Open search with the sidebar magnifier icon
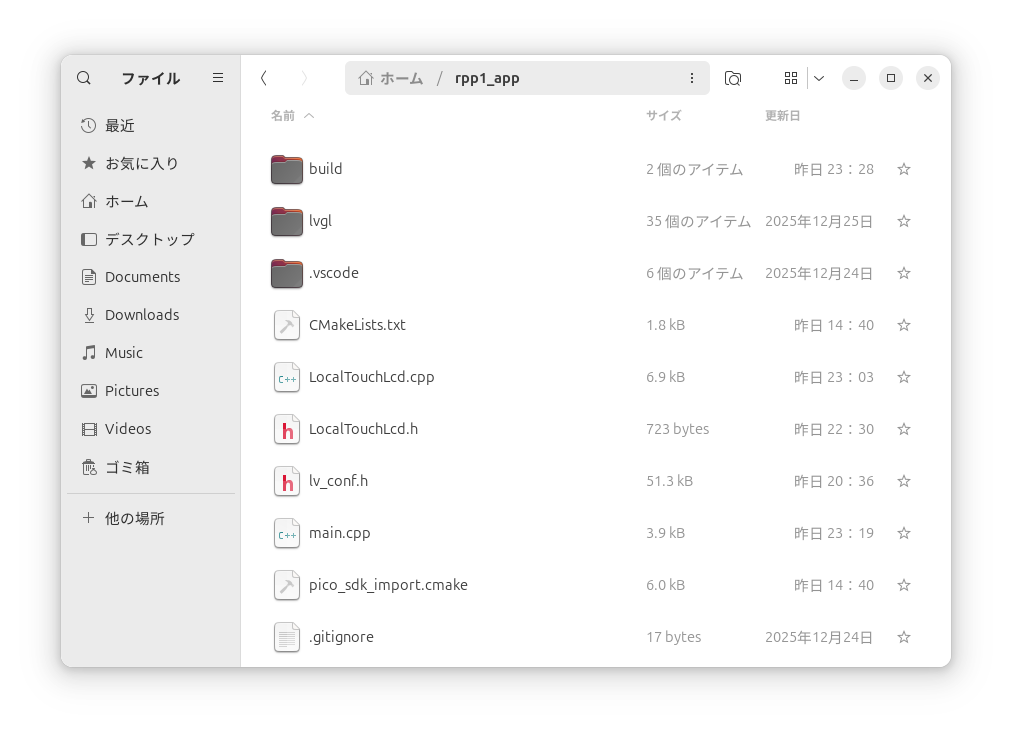Screen dimensions: 1012x734 click(x=84, y=78)
